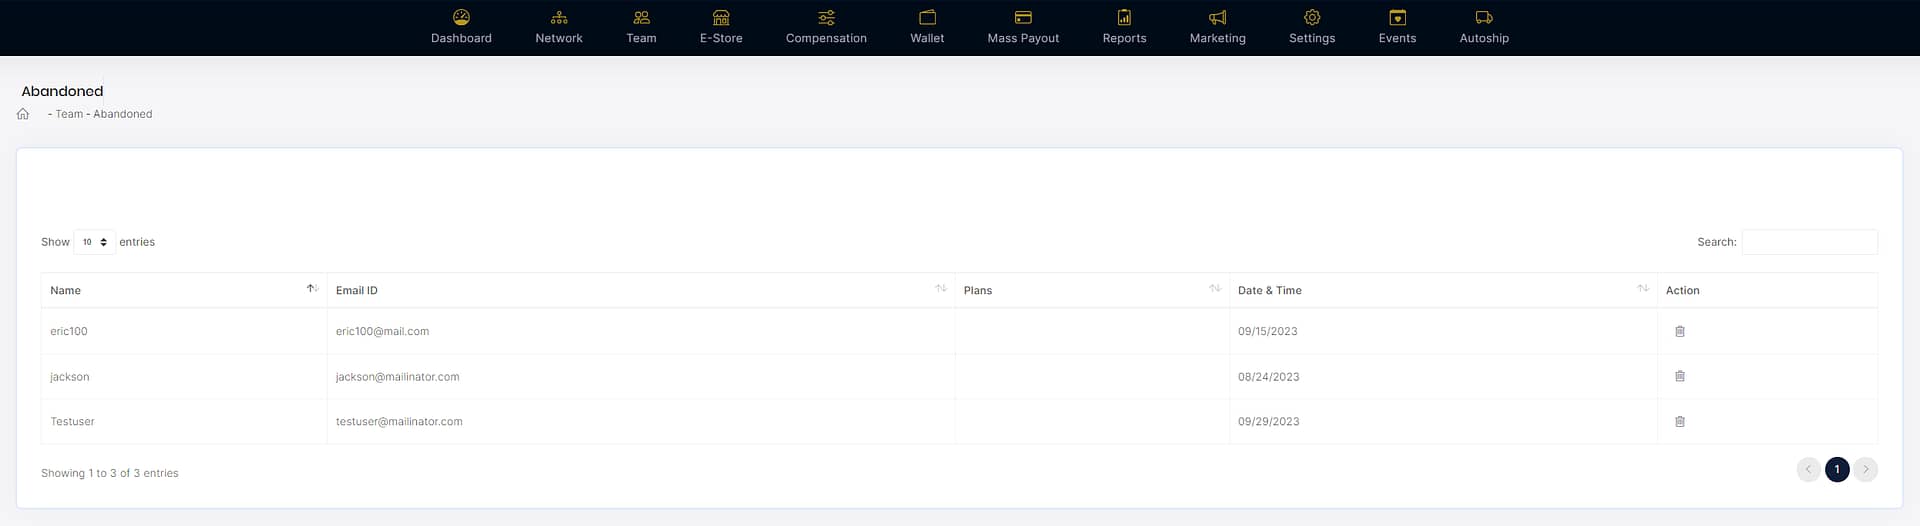
Task: Click the date 08/24/2023
Action: (1268, 377)
